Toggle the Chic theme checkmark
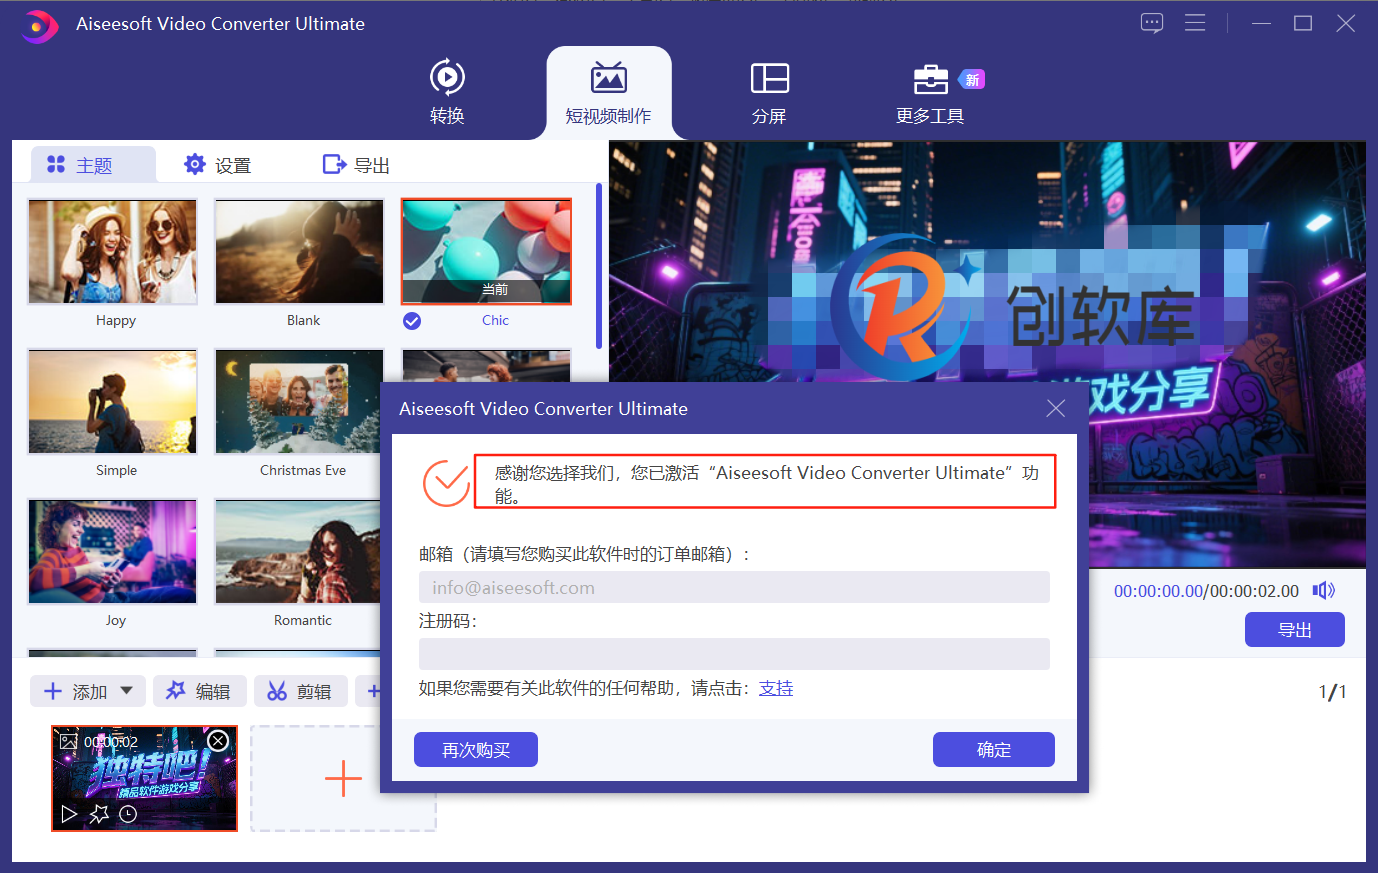Screen dimensions: 1378x873 click(x=412, y=321)
